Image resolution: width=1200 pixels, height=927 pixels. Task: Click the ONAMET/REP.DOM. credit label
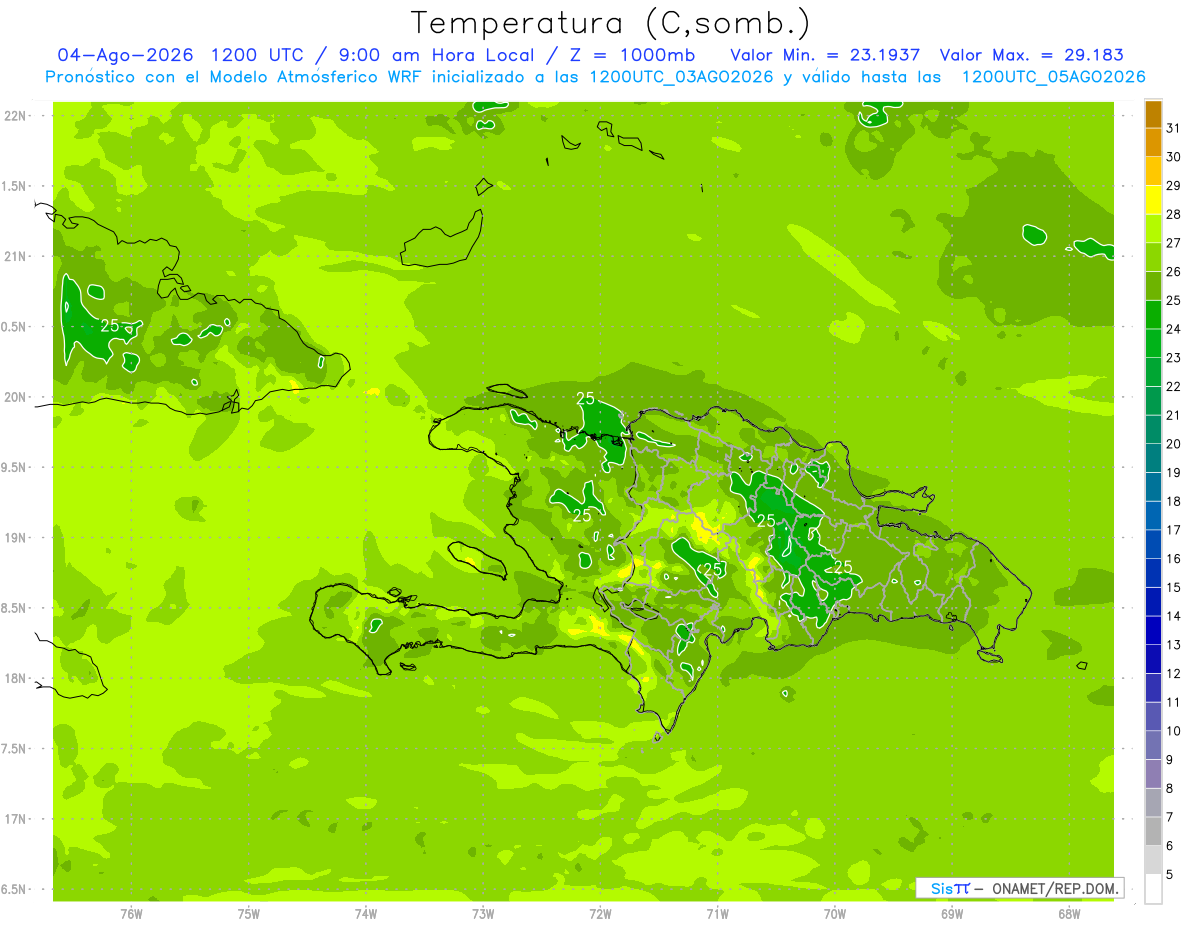(1053, 888)
